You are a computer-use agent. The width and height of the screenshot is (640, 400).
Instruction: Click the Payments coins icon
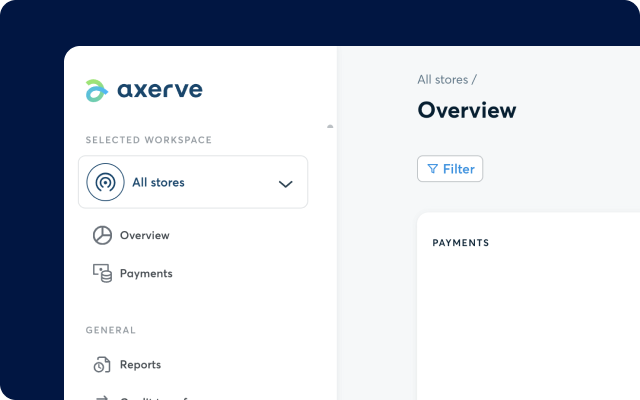(102, 273)
